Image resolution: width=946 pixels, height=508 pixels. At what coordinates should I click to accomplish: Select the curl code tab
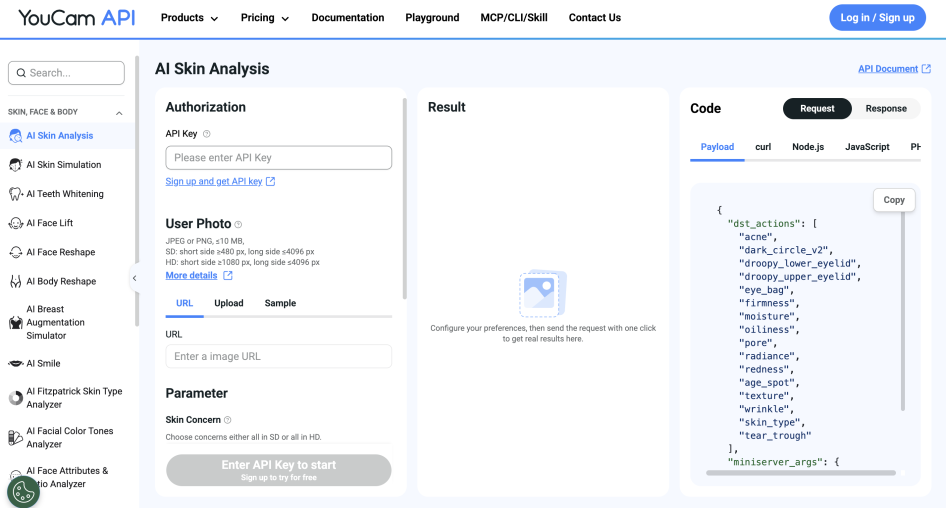coord(763,147)
